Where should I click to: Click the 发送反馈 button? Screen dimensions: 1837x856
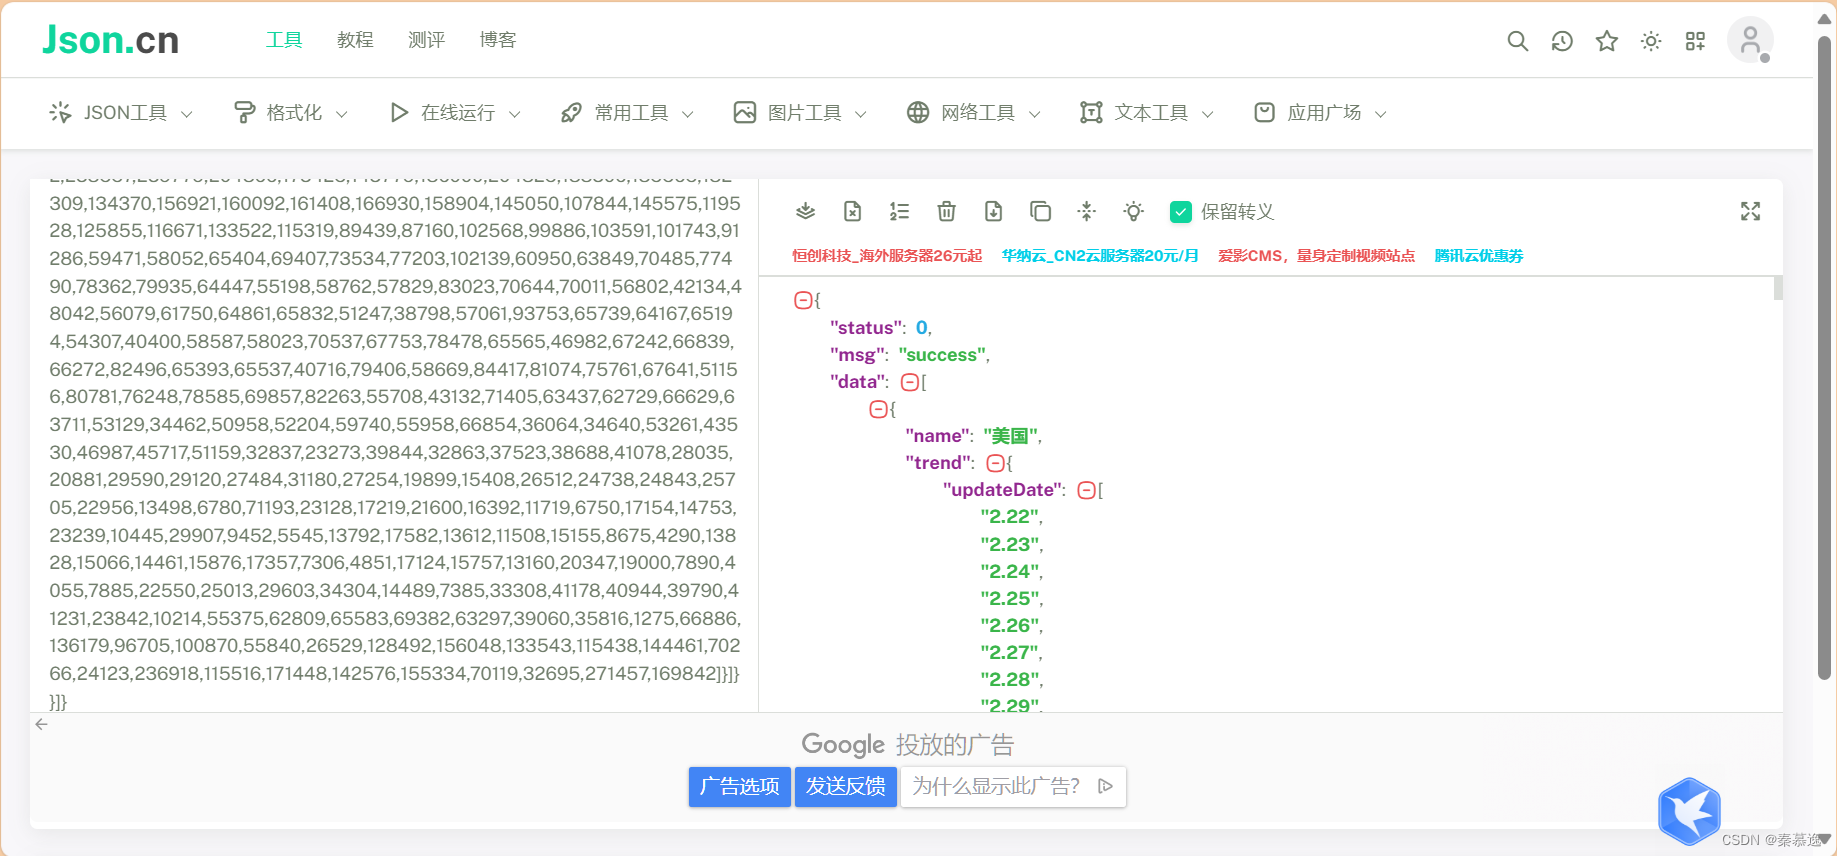(x=846, y=787)
